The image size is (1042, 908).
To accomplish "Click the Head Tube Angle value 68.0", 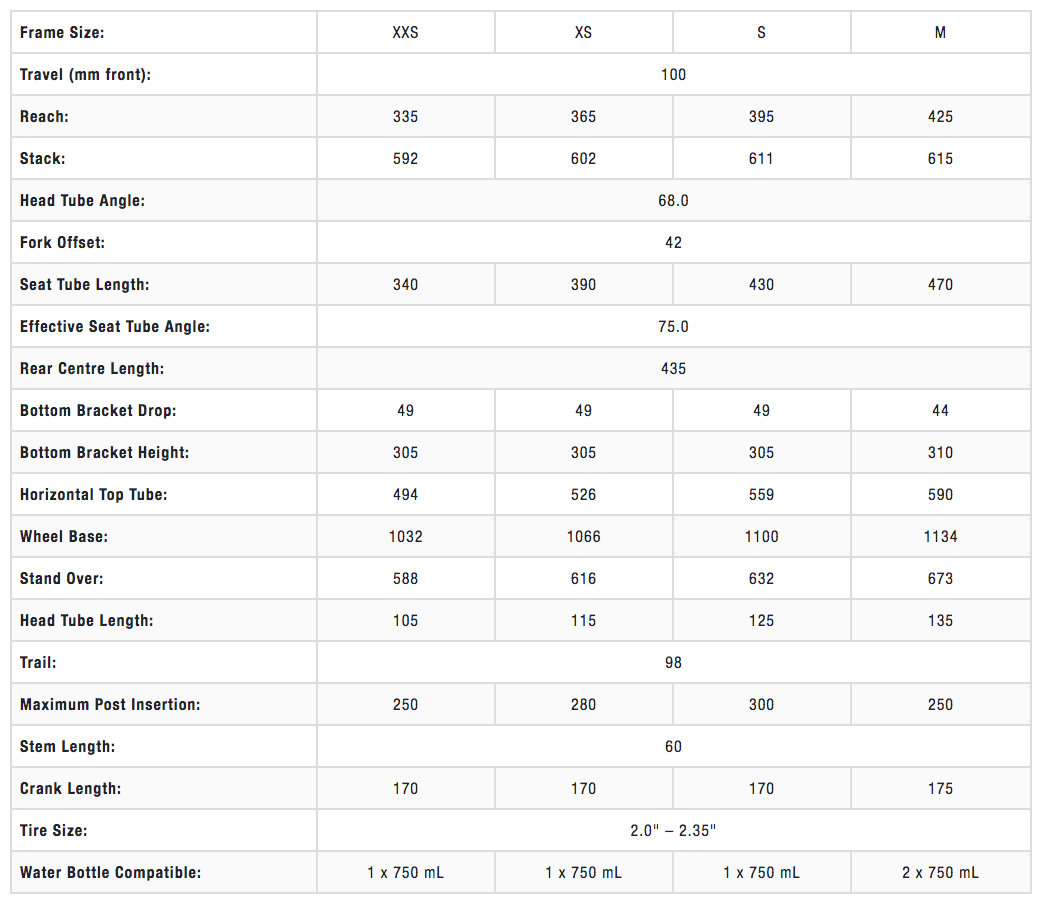I will click(673, 200).
